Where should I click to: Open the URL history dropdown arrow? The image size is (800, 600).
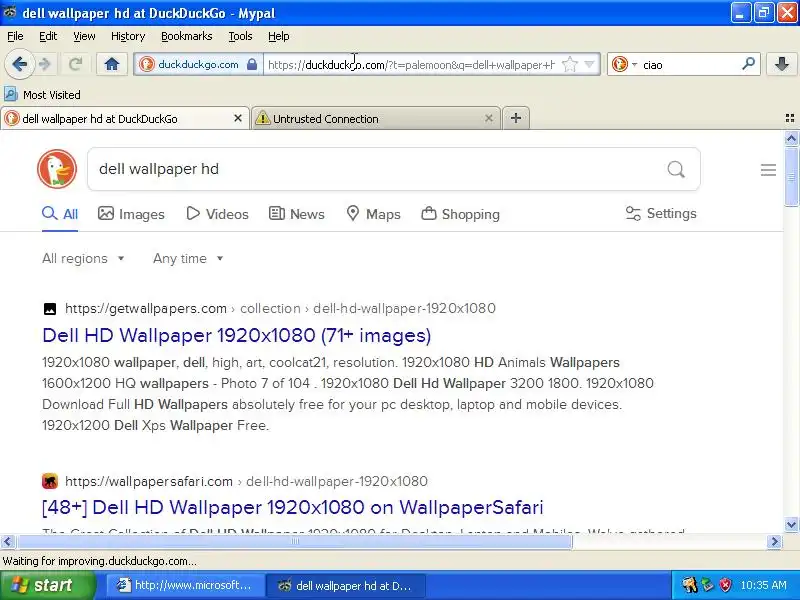click(x=589, y=64)
